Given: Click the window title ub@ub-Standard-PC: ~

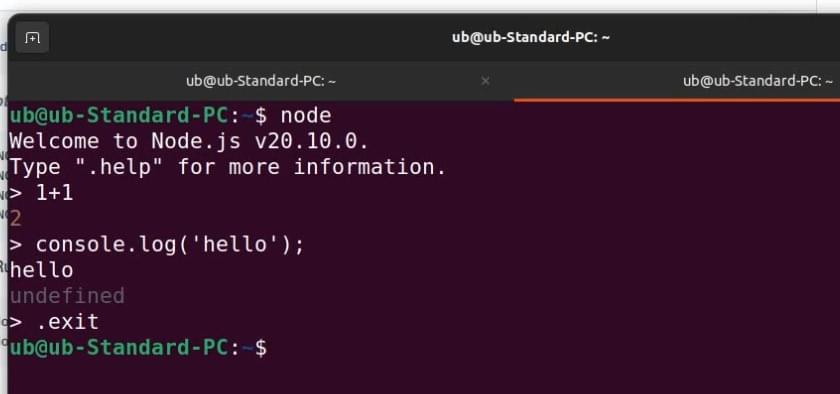Looking at the screenshot, I should pos(530,38).
